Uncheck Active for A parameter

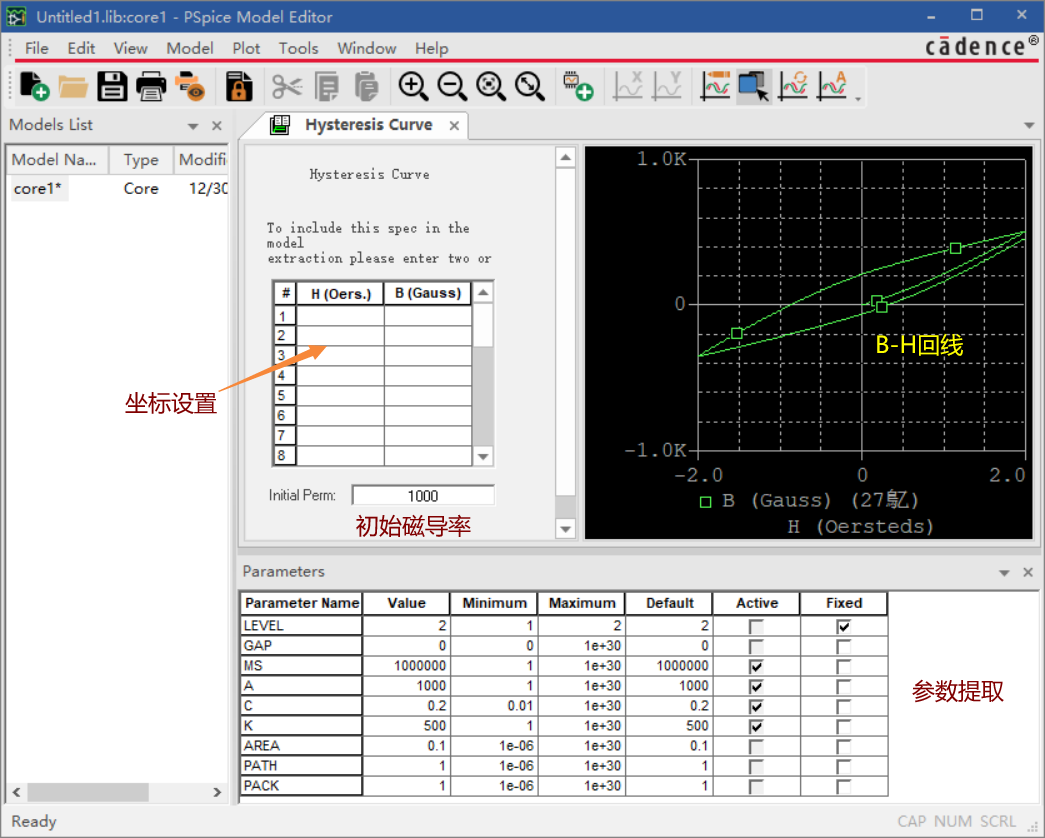pos(756,686)
